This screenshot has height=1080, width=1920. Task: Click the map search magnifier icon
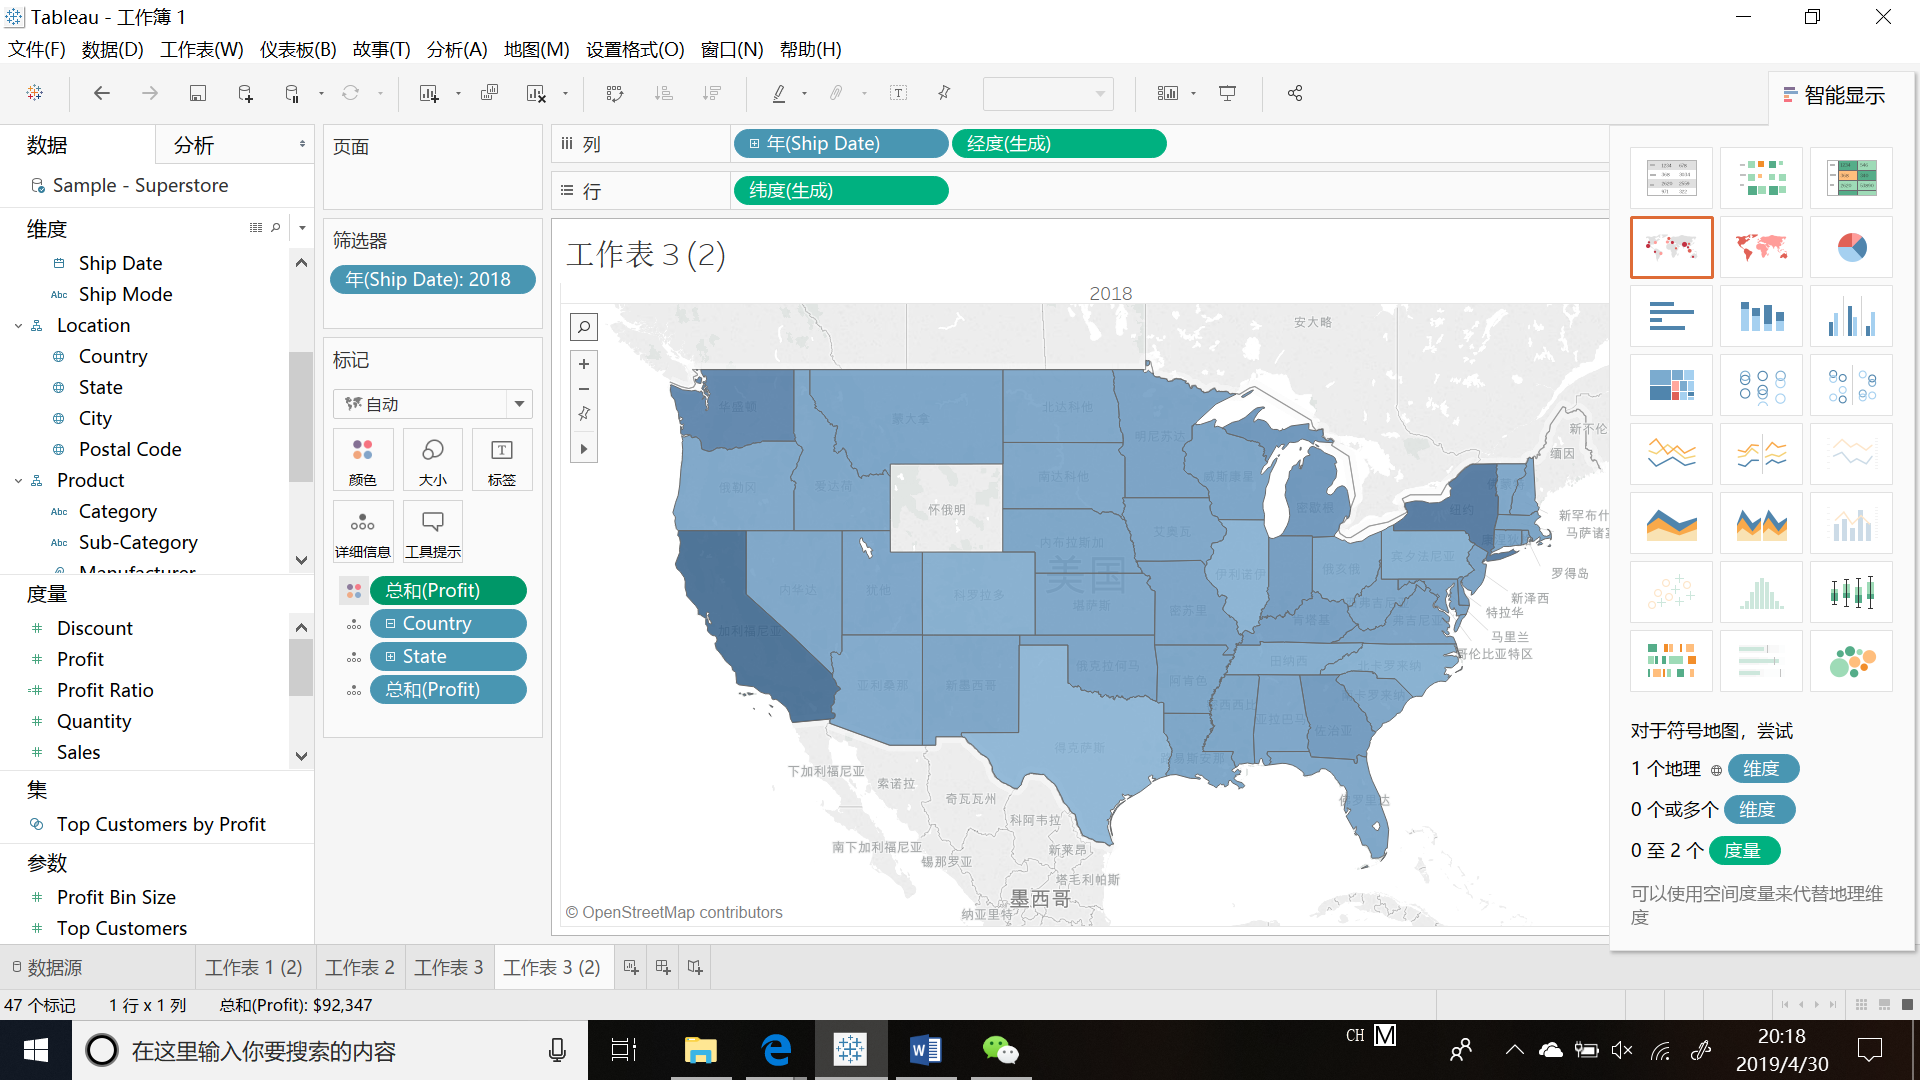click(584, 327)
